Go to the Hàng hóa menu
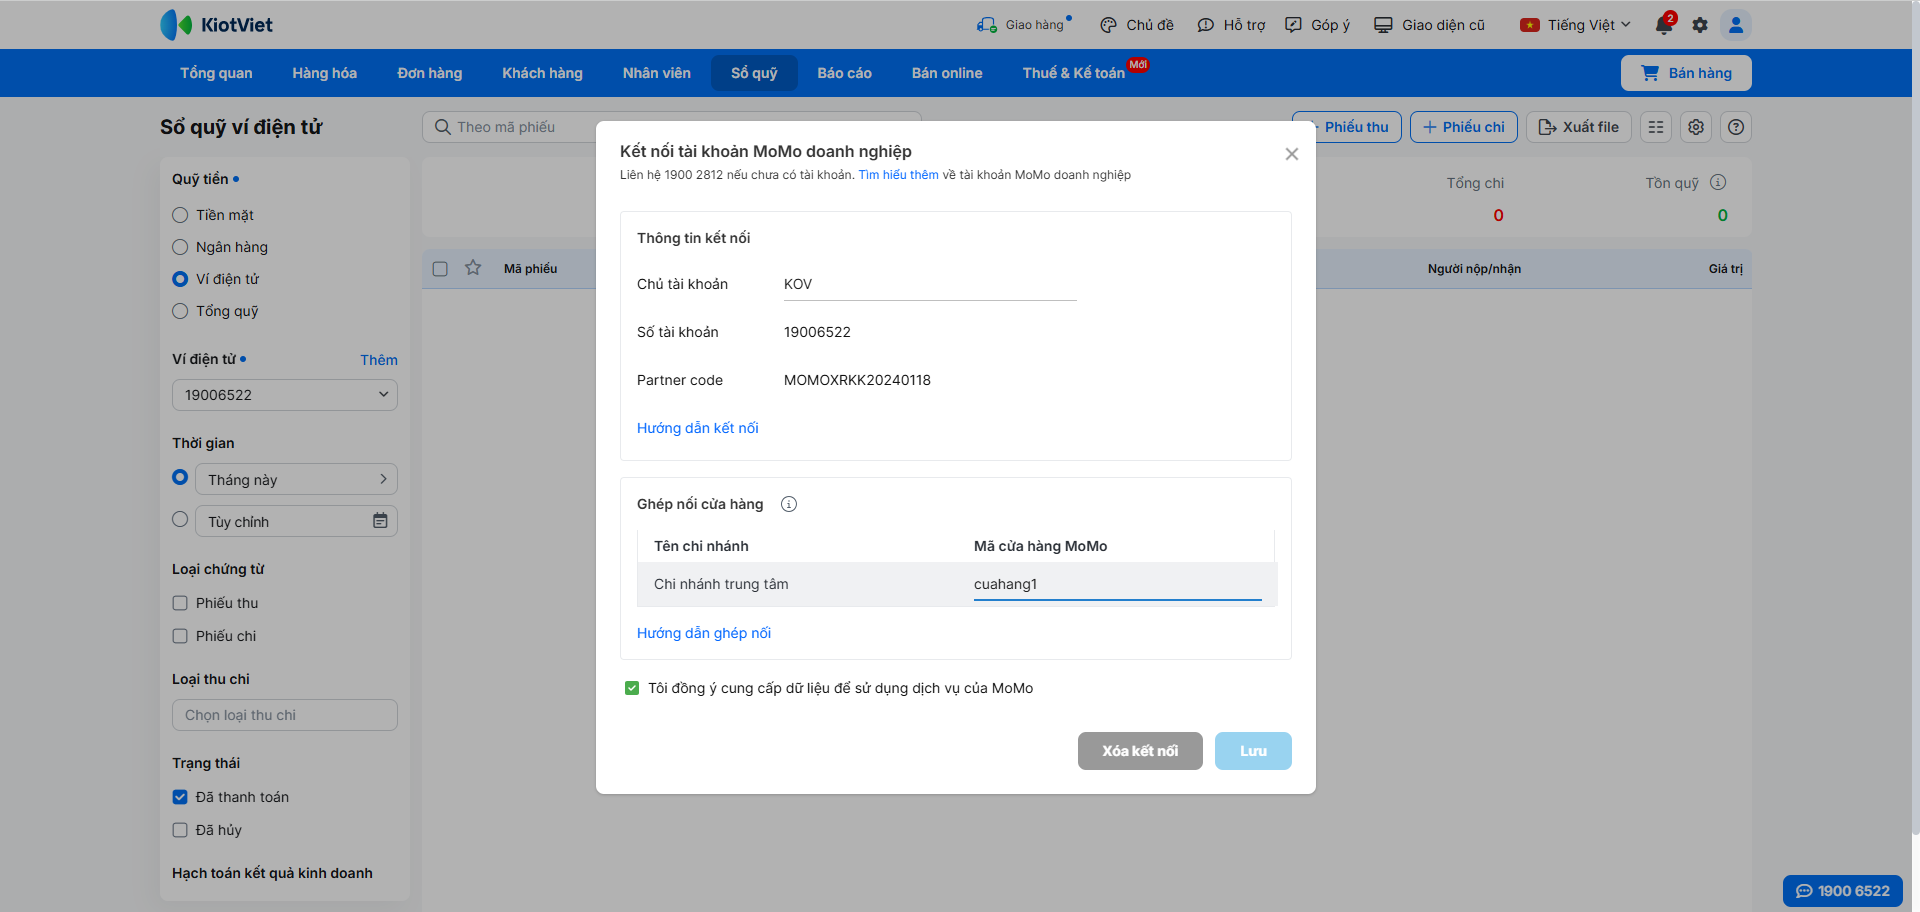 (x=324, y=73)
